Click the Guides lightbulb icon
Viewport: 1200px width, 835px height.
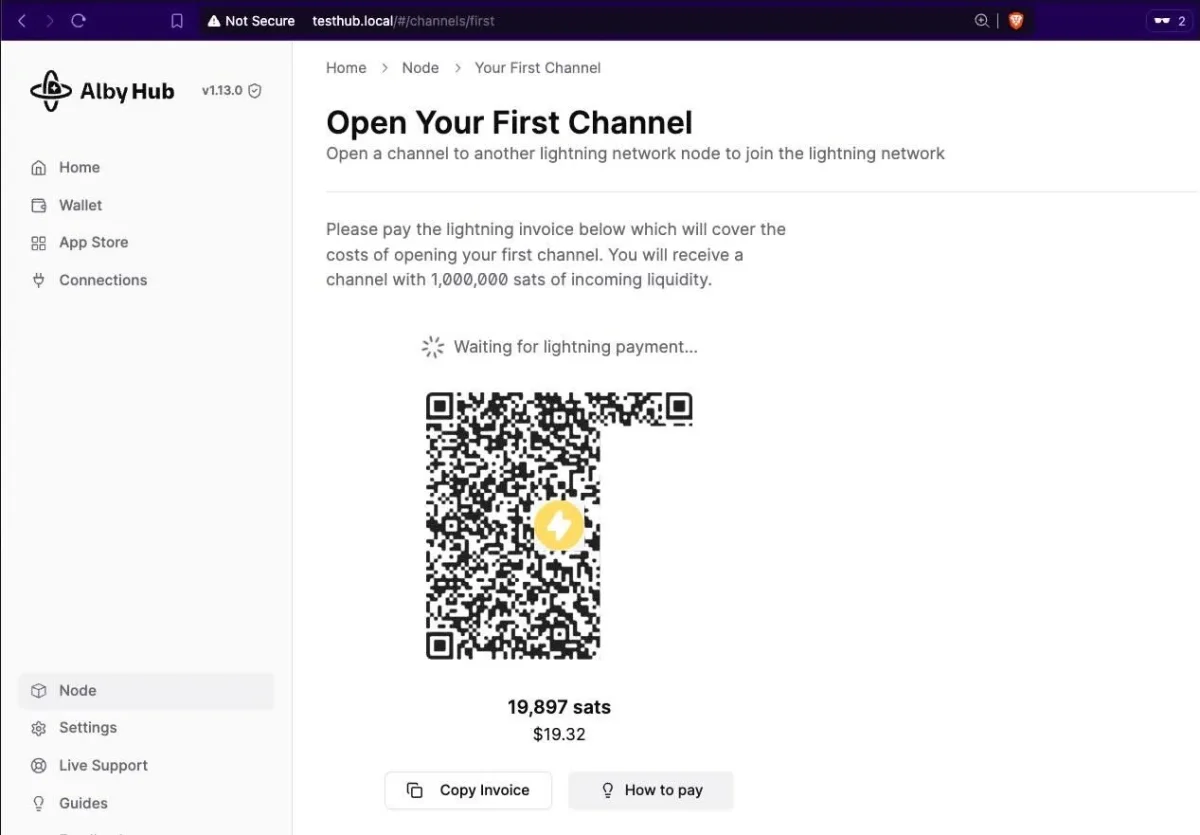(39, 803)
